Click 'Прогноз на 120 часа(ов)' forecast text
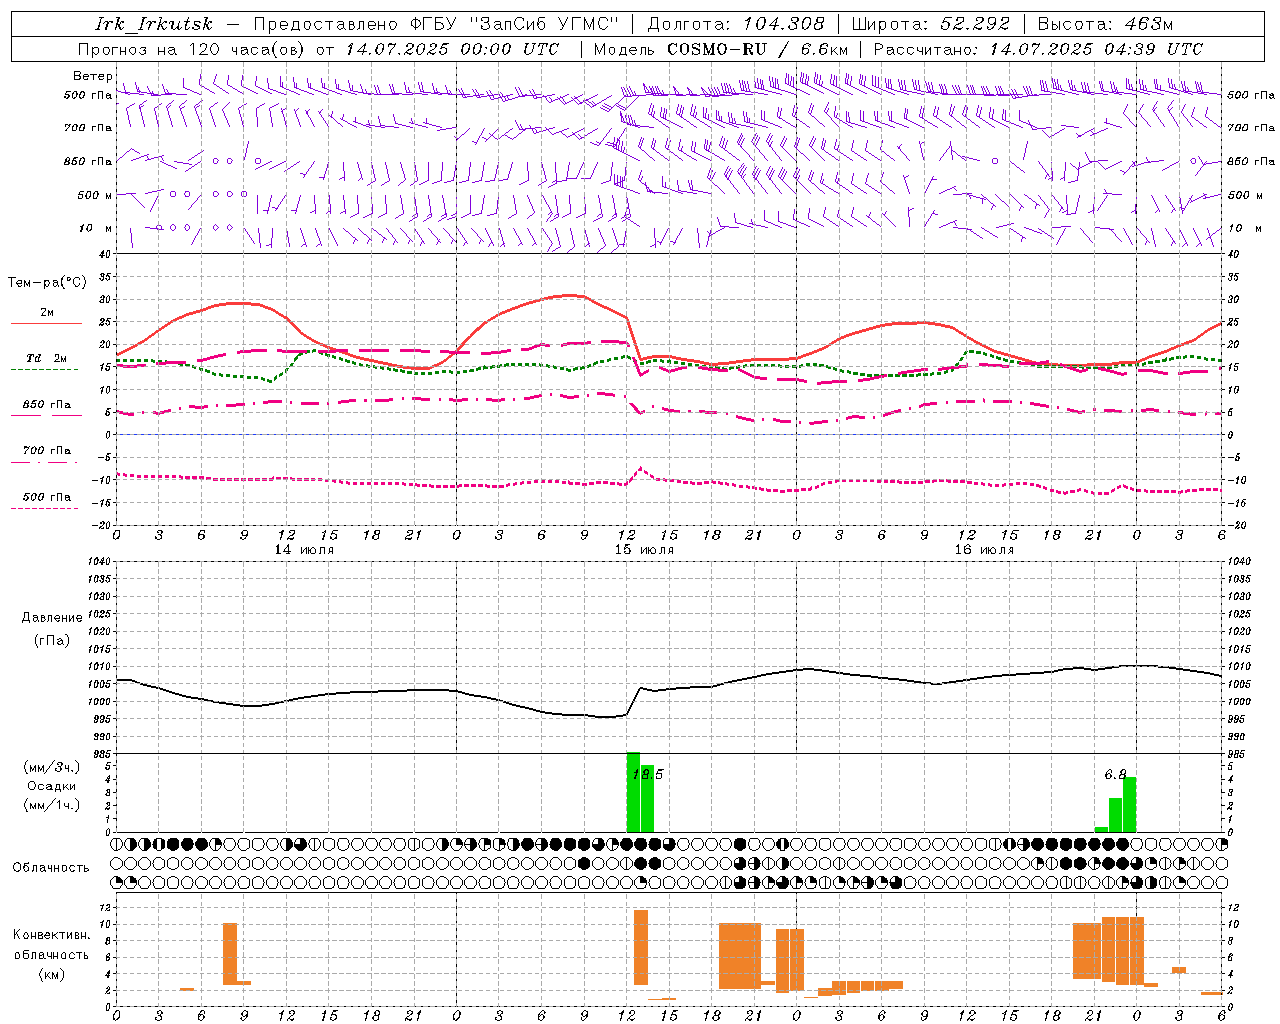The height and width of the screenshot is (1024, 1280). (x=193, y=49)
